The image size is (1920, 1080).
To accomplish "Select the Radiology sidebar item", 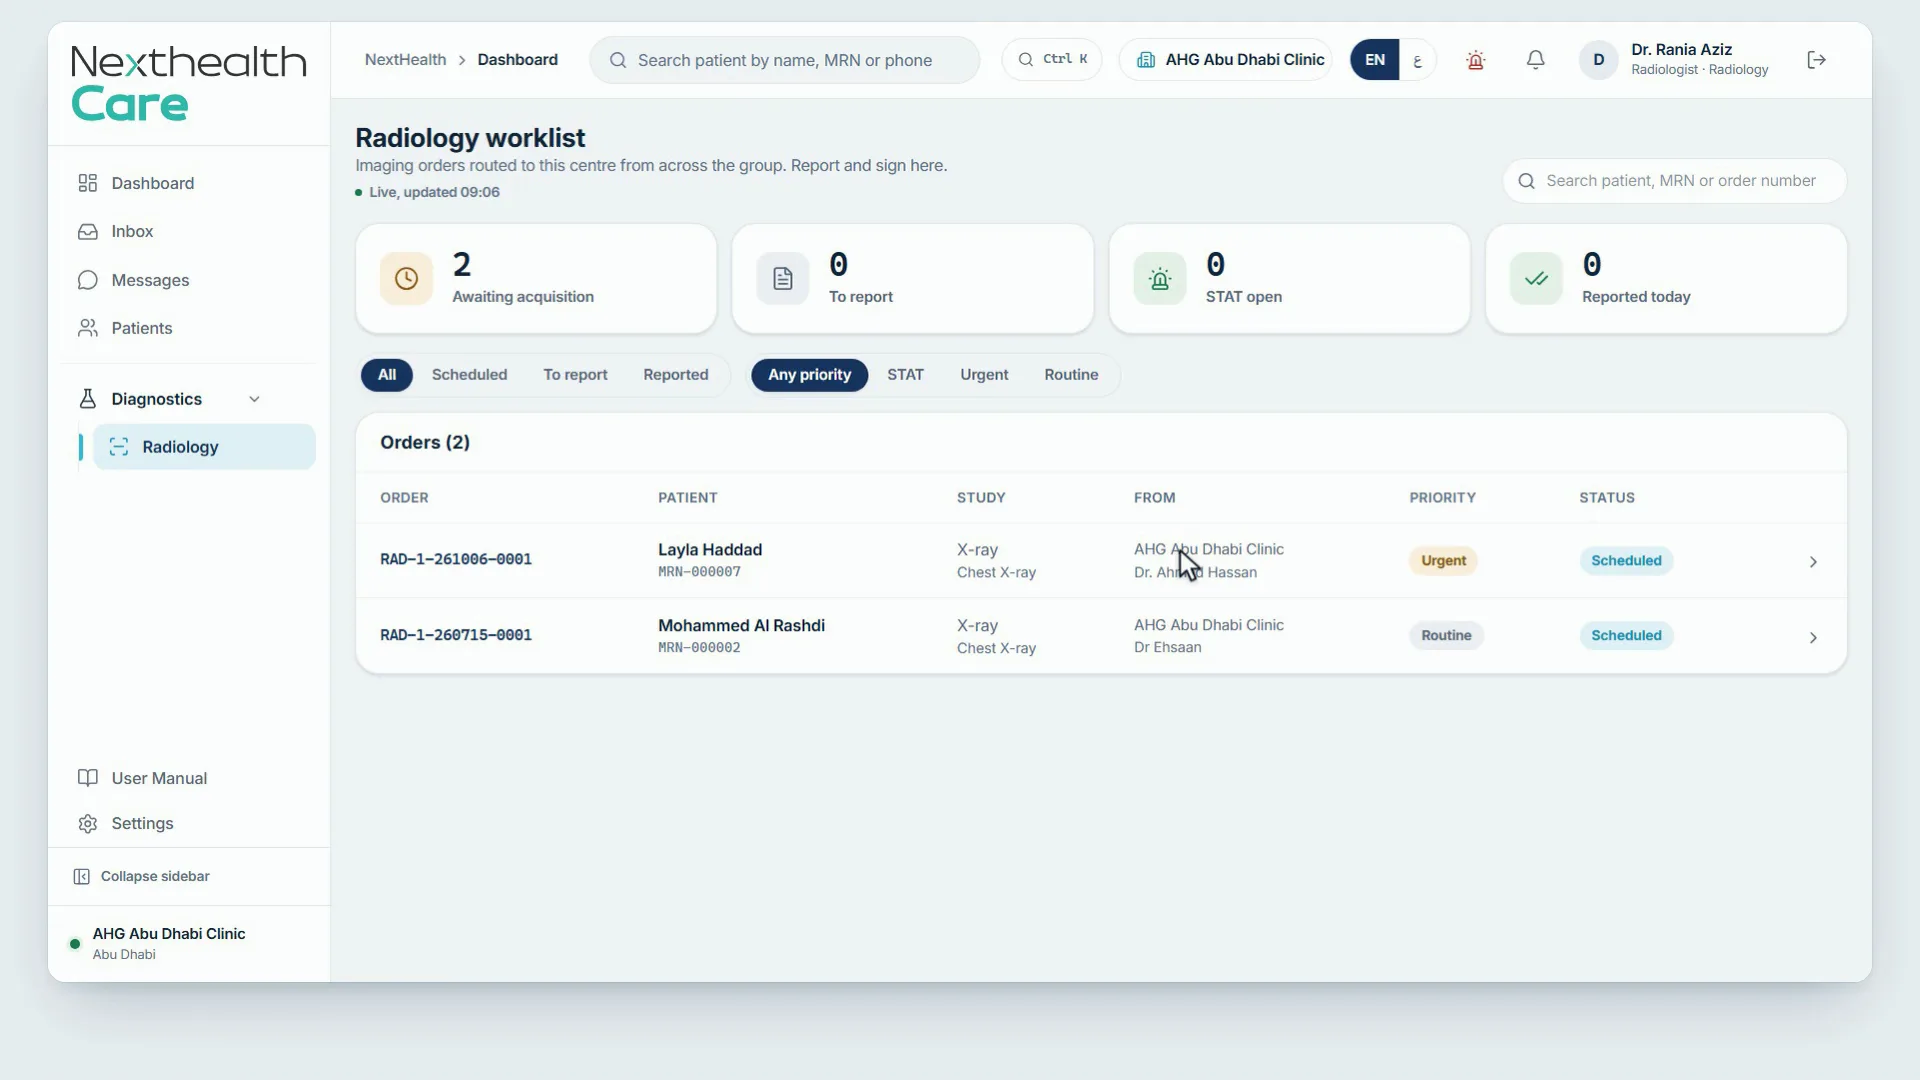I will 204,447.
